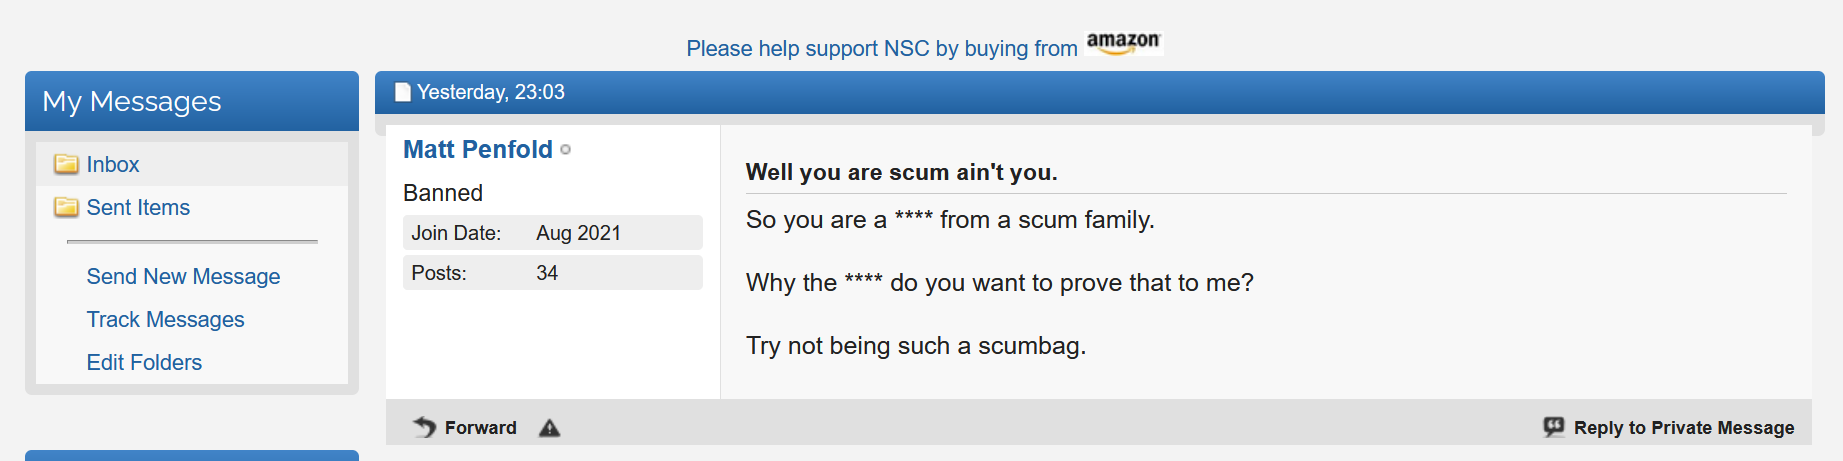
Task: Open Track Messages
Action: click(x=165, y=319)
